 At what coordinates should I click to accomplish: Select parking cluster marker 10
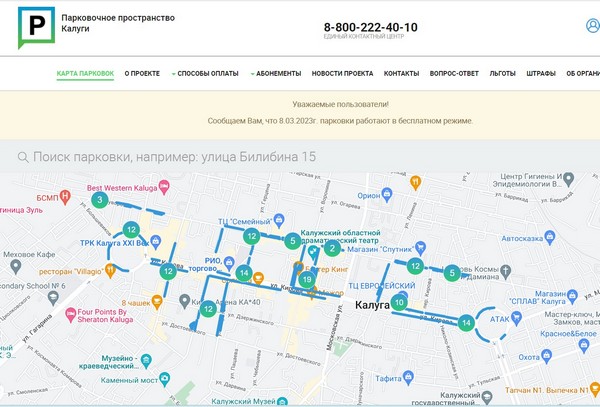[399, 303]
